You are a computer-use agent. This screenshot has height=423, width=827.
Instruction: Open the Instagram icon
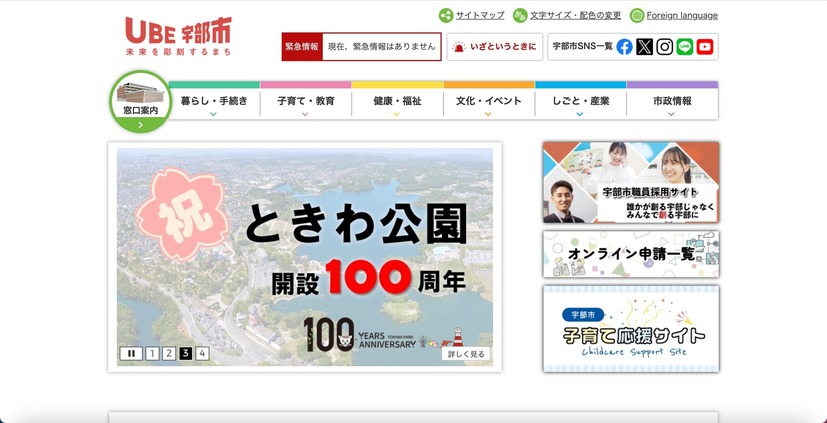tap(664, 47)
